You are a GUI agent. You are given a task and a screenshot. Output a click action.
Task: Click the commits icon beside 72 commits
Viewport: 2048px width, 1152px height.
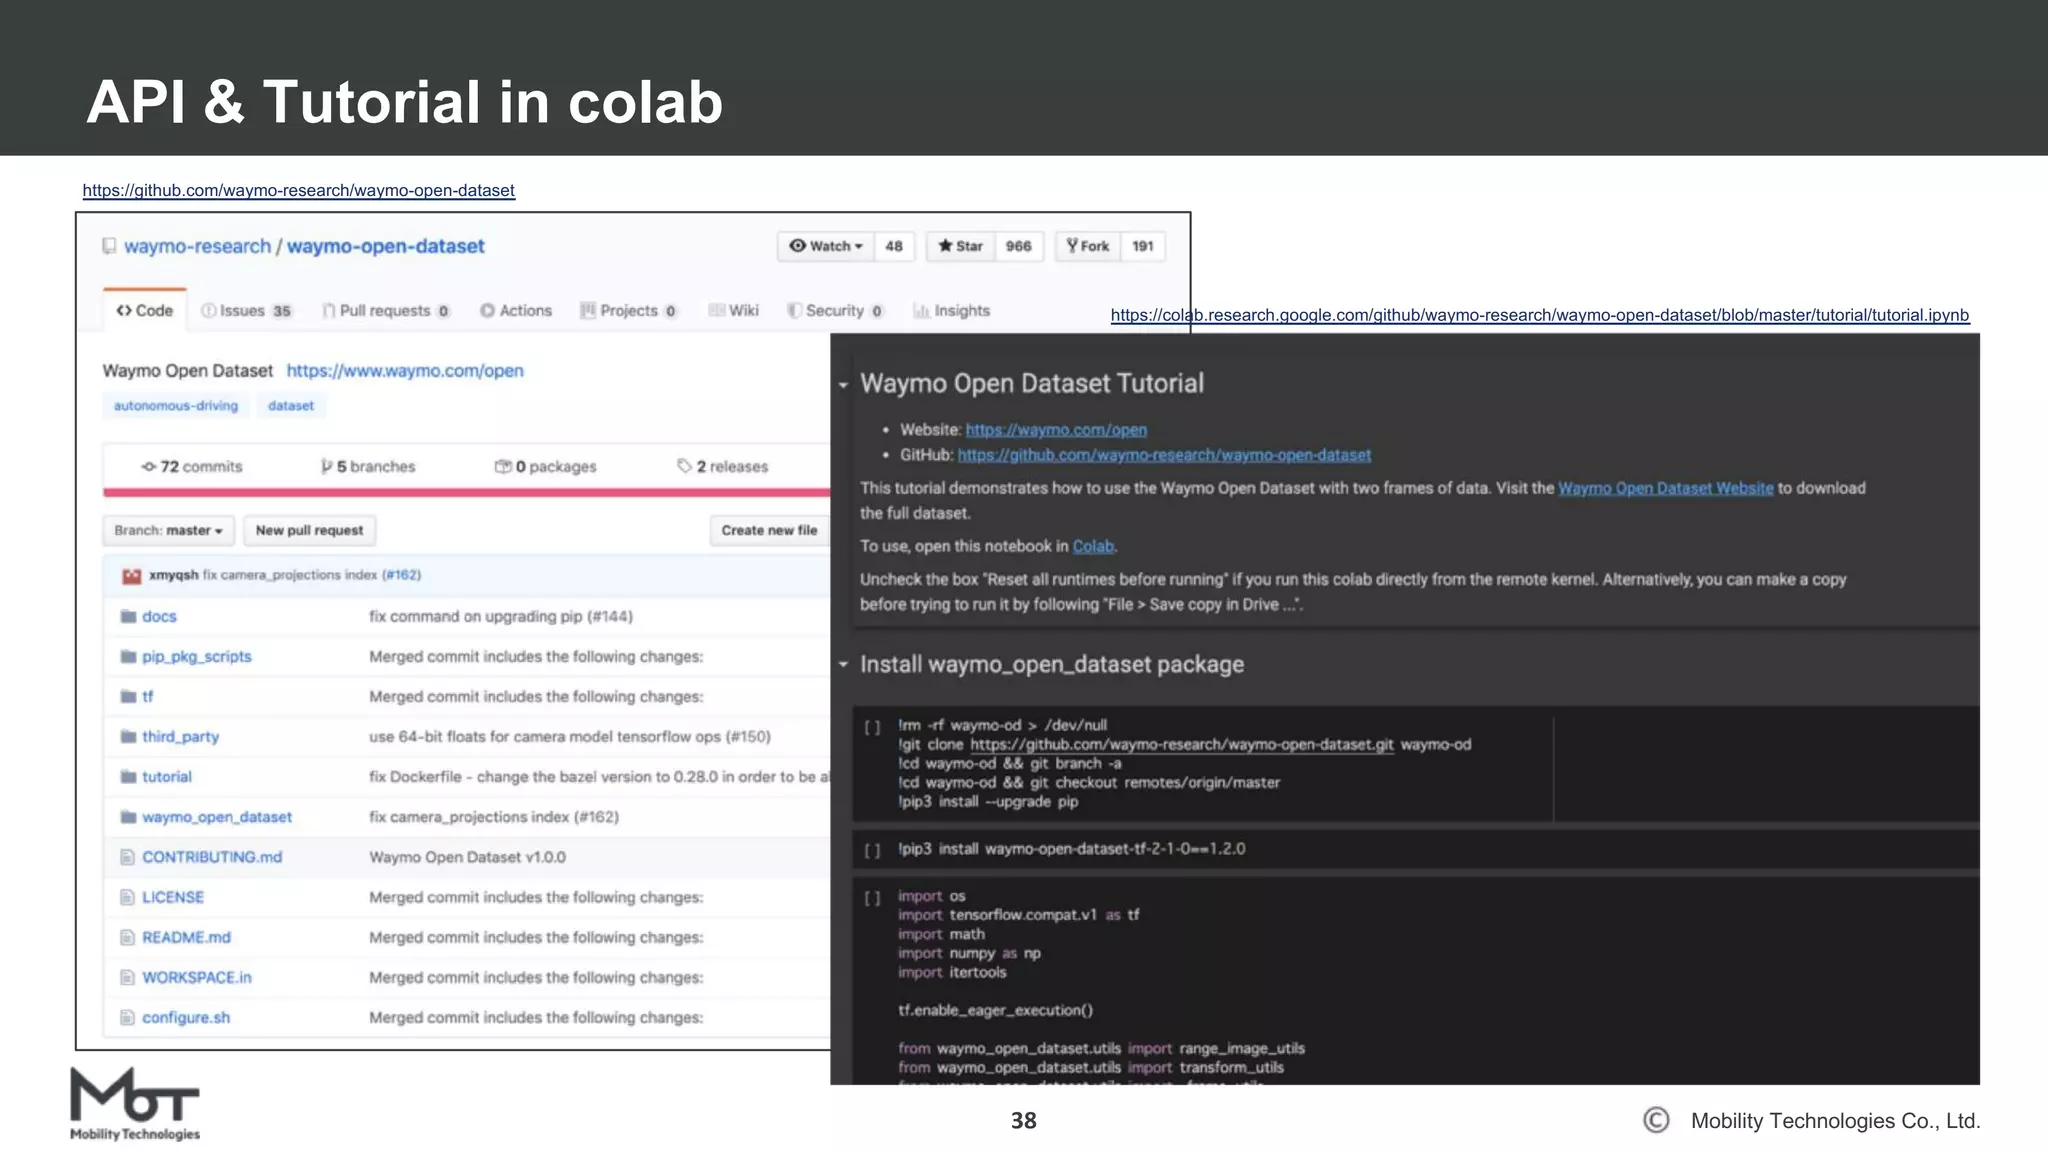pyautogui.click(x=149, y=467)
